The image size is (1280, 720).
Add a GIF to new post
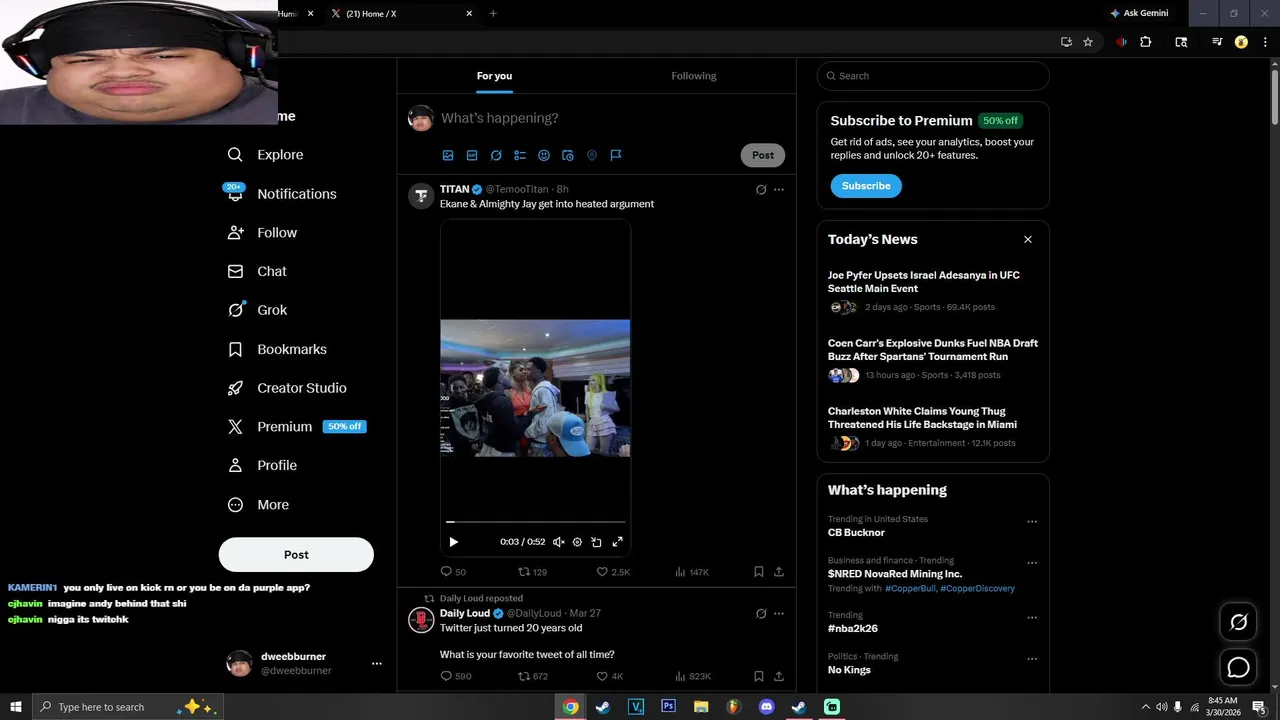[472, 155]
